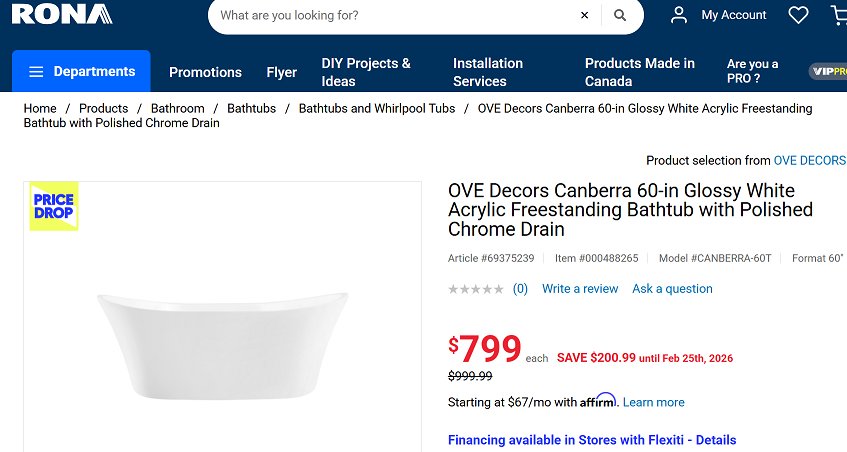
Task: Open the shopping cart icon
Action: [x=839, y=15]
